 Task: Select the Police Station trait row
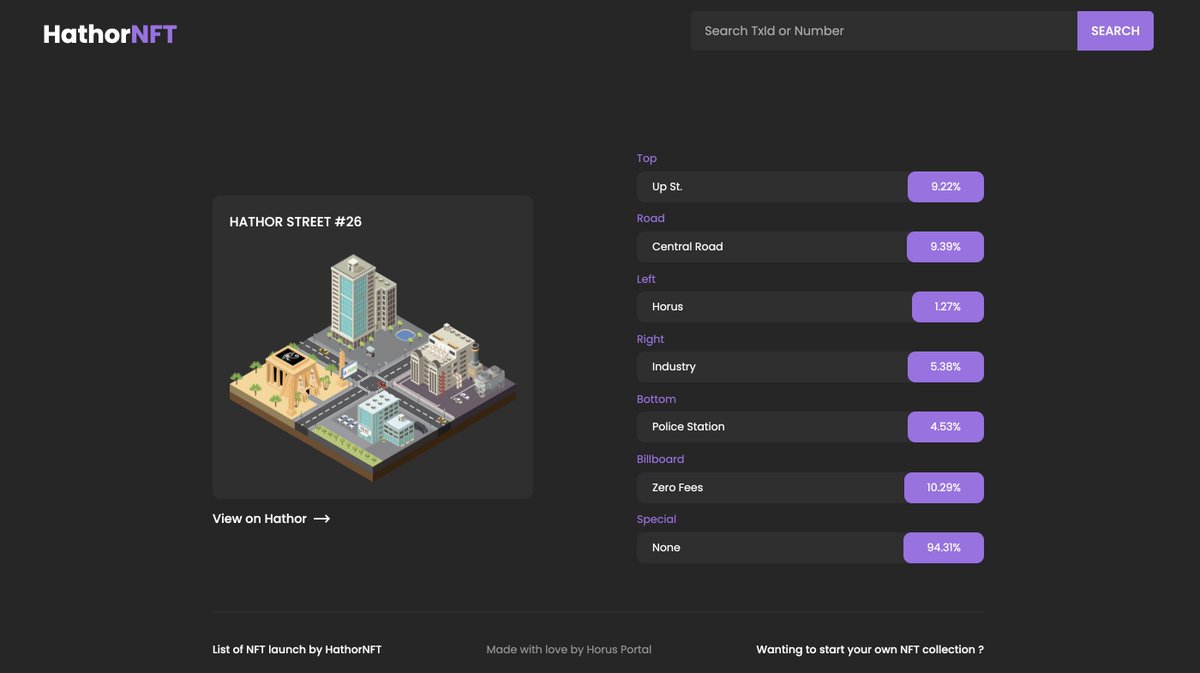coord(810,427)
